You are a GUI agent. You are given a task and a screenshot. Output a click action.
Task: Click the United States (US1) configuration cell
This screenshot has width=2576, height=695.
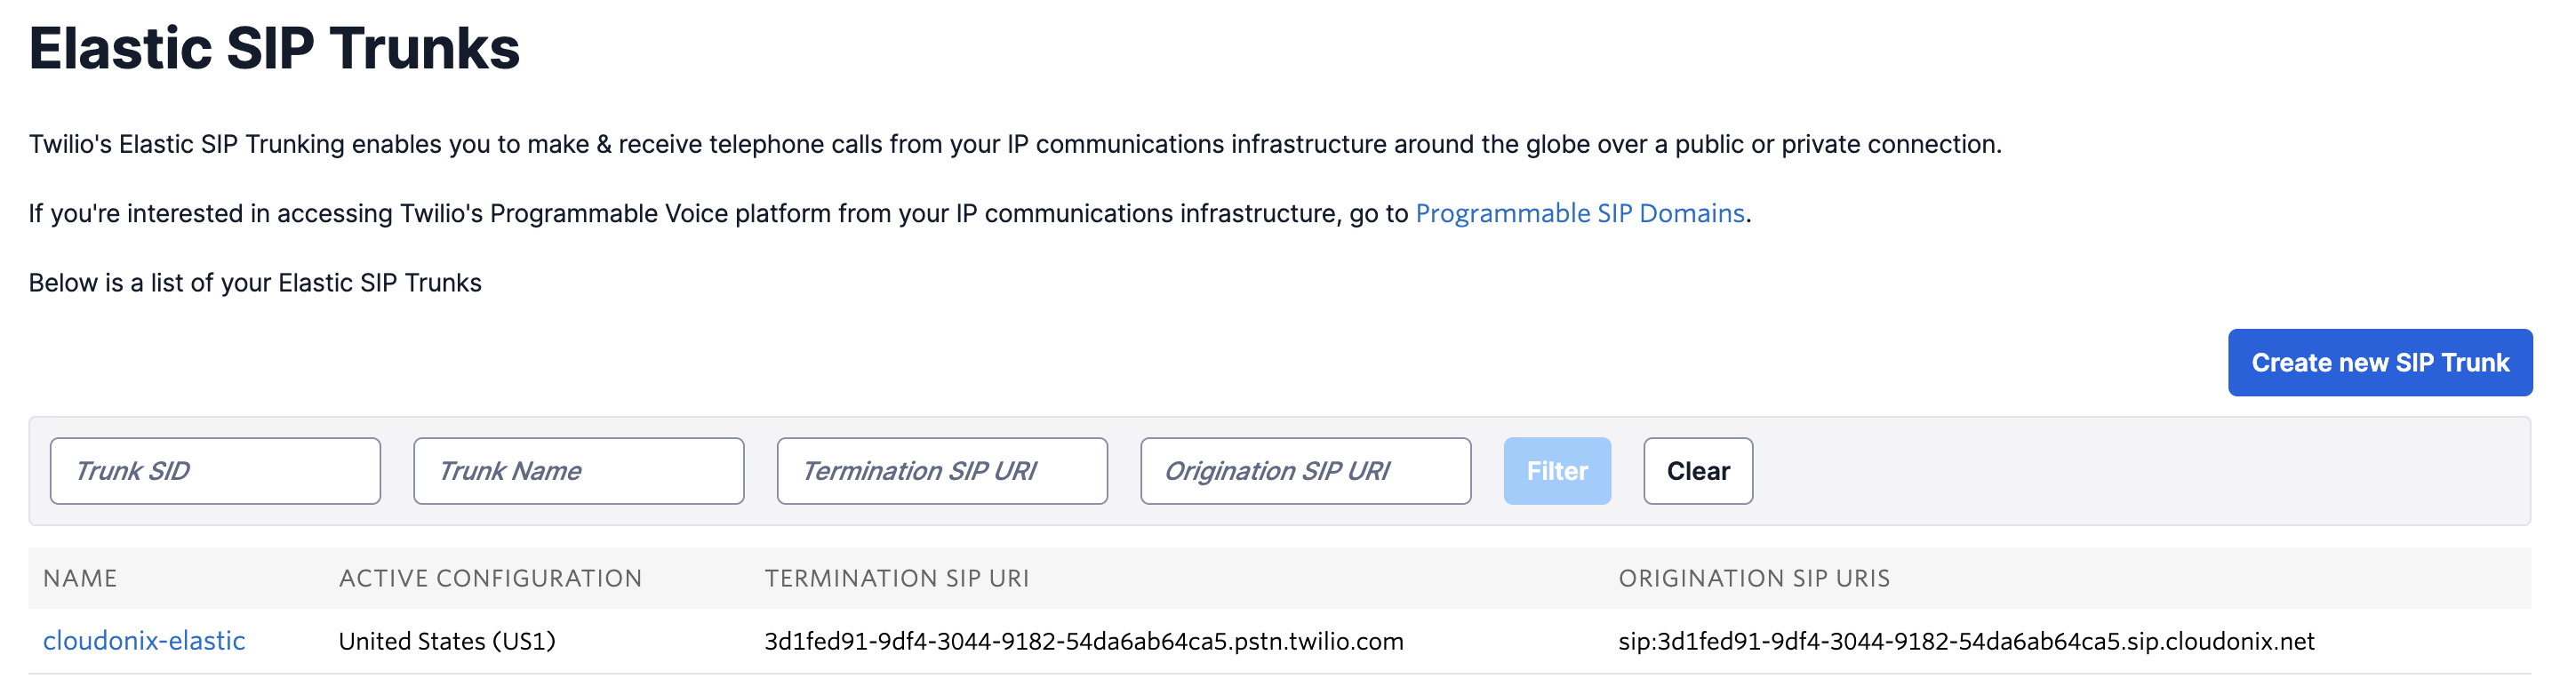click(x=447, y=641)
